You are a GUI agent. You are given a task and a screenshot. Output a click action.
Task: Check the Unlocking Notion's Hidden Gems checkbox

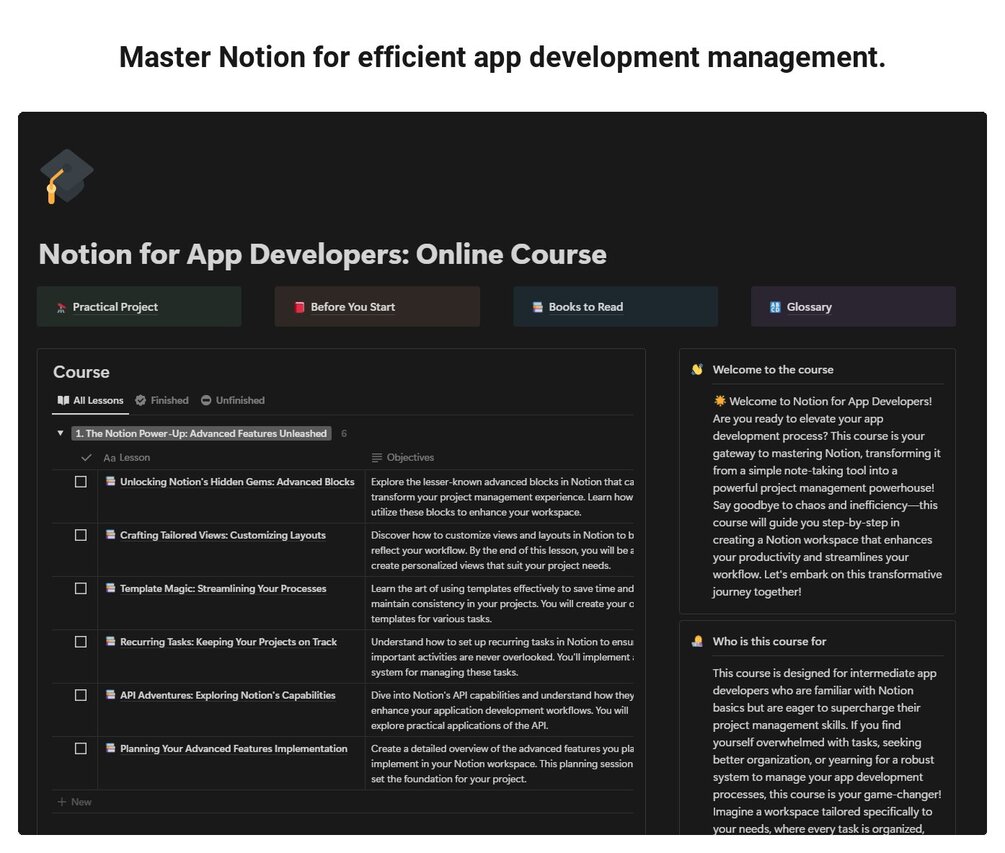(81, 482)
